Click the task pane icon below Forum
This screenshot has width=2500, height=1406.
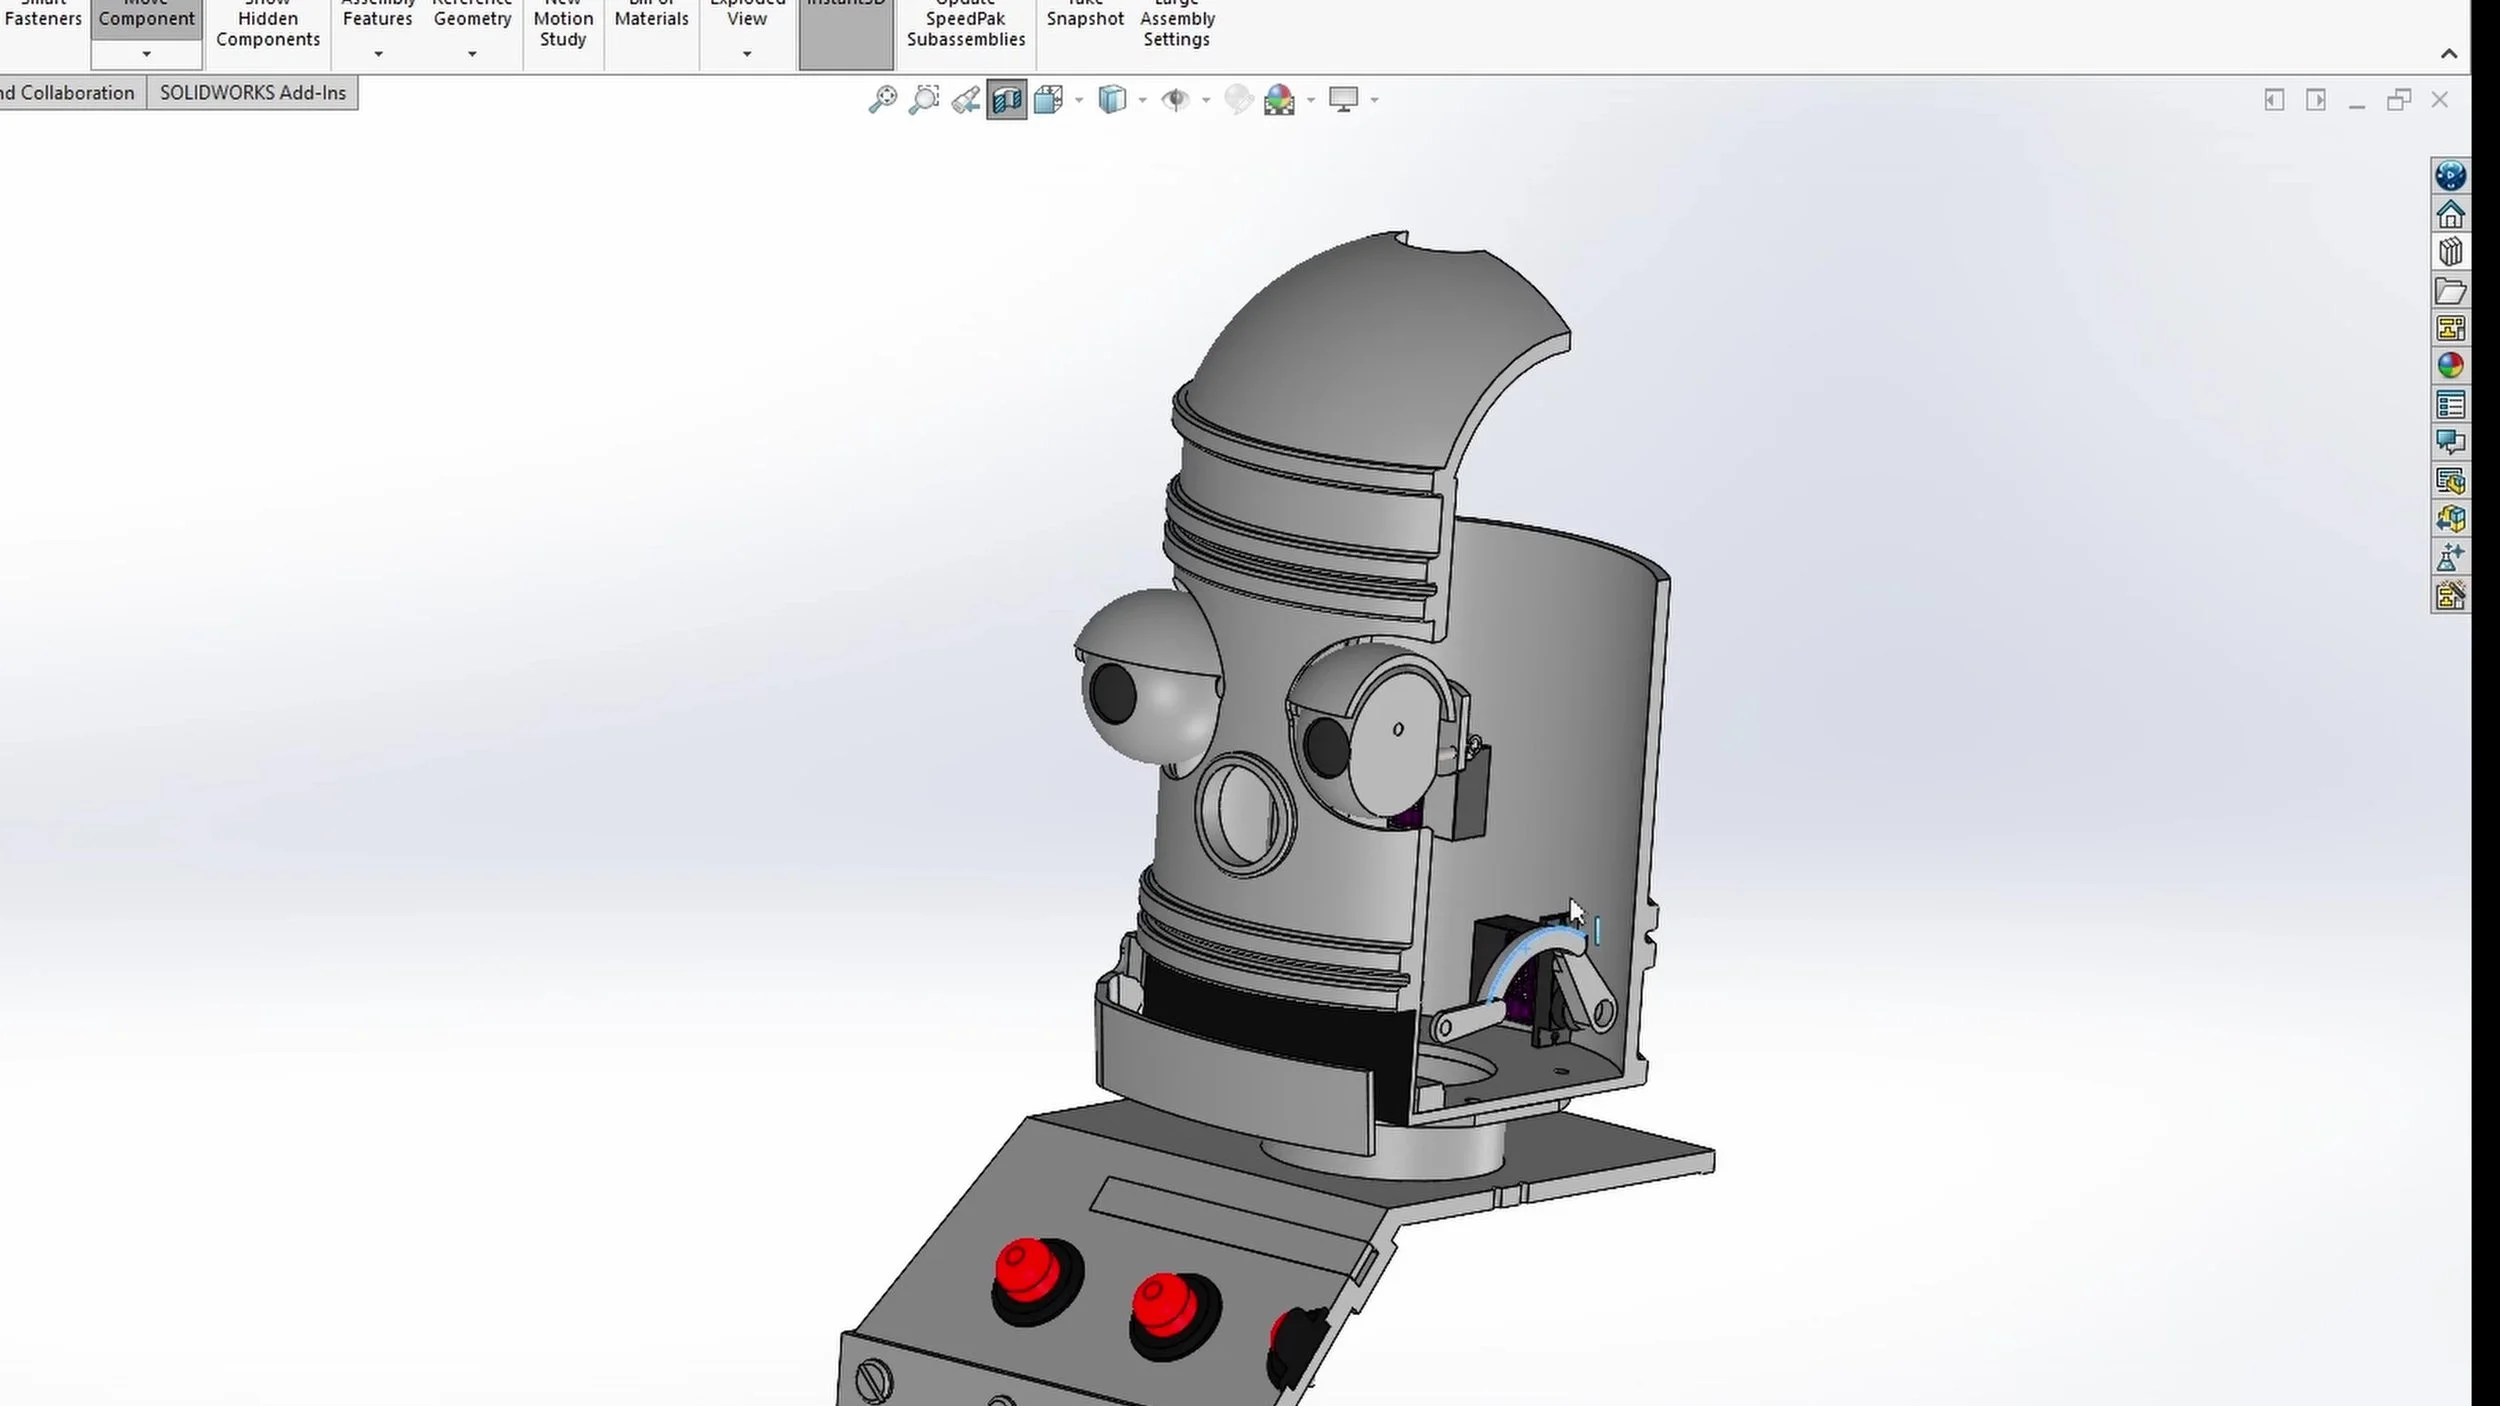pyautogui.click(x=2450, y=481)
